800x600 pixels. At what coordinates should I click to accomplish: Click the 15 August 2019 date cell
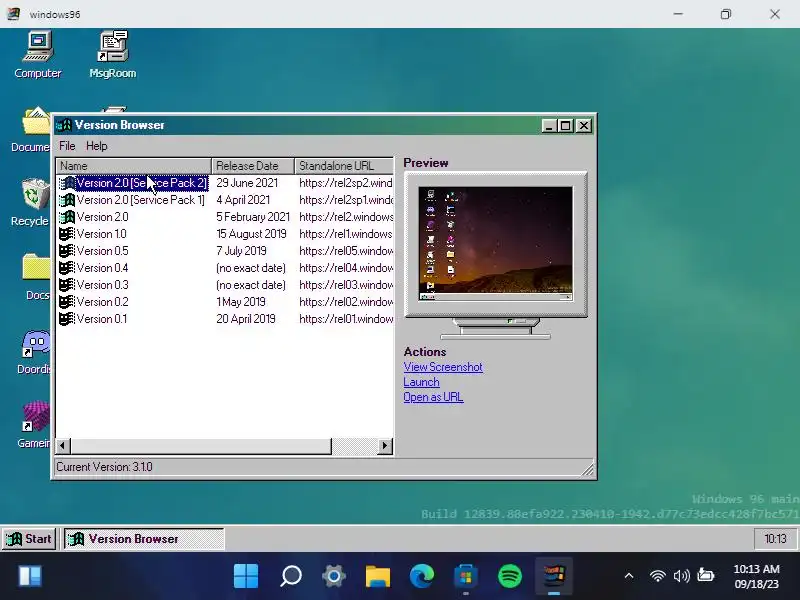pos(251,234)
